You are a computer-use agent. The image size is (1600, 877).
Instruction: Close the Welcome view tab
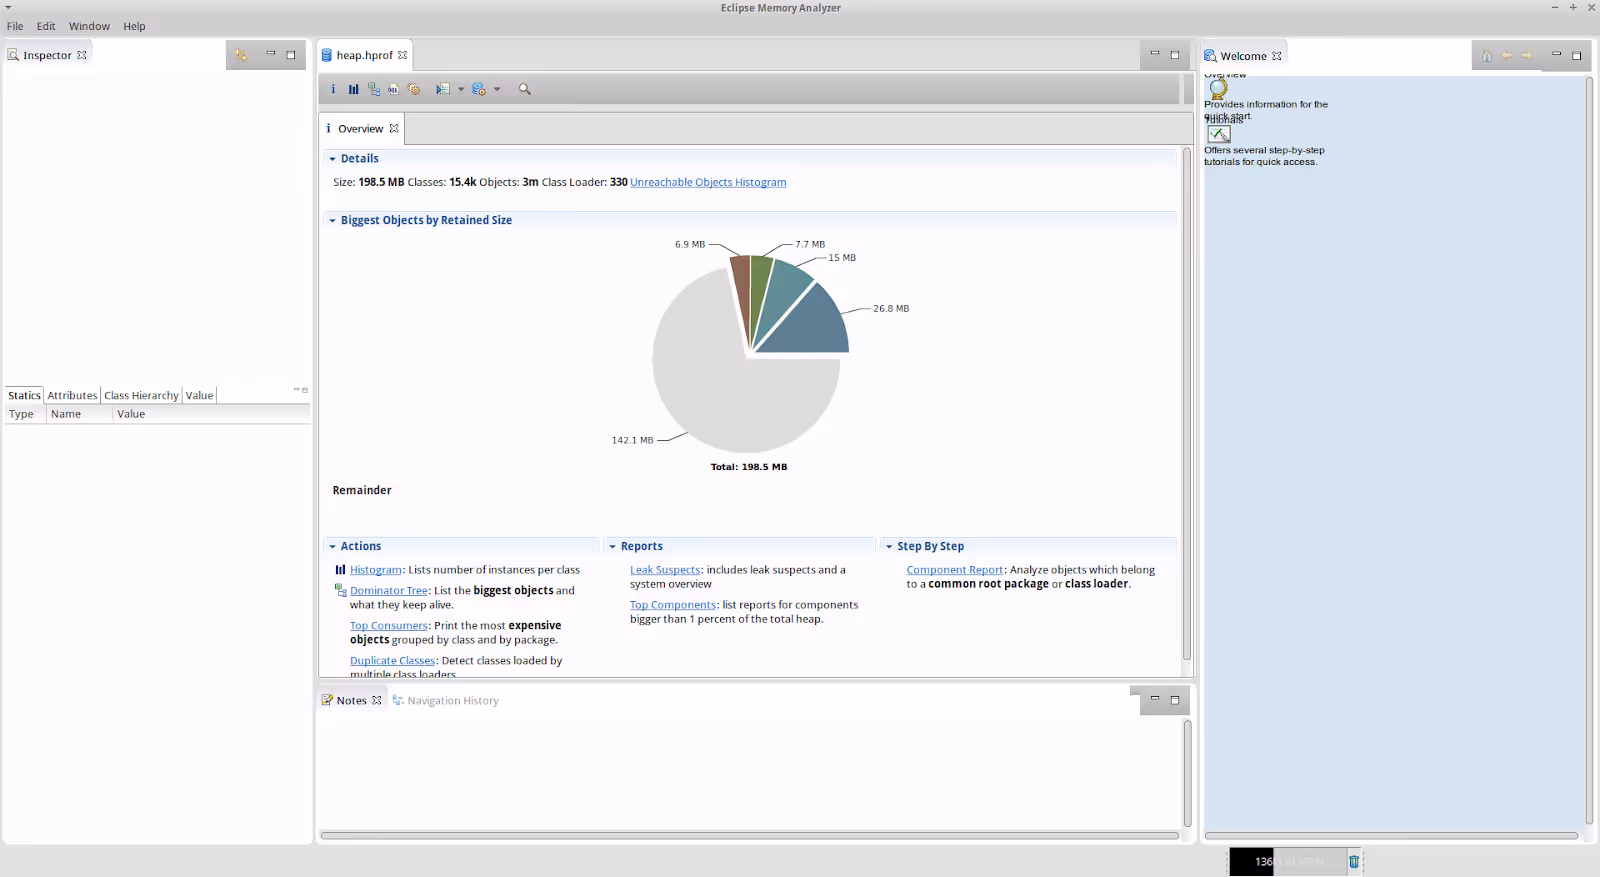[x=1277, y=56]
